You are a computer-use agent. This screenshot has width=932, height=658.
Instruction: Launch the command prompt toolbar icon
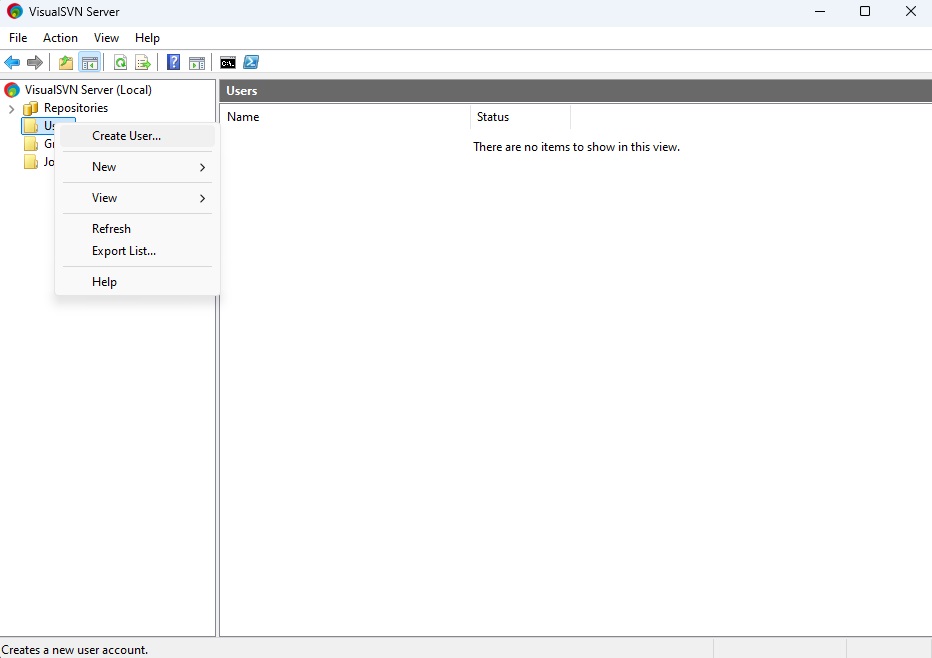[x=228, y=63]
